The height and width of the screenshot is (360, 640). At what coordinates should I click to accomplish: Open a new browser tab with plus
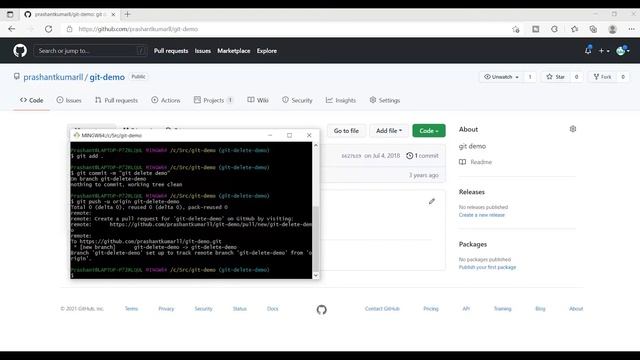tap(127, 14)
